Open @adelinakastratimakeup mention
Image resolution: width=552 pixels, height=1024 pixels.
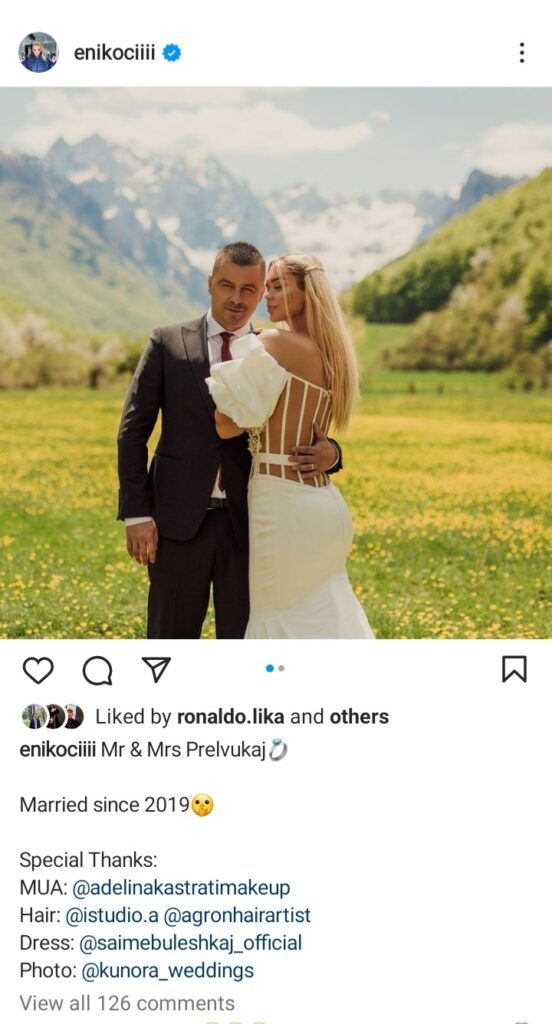(x=181, y=888)
